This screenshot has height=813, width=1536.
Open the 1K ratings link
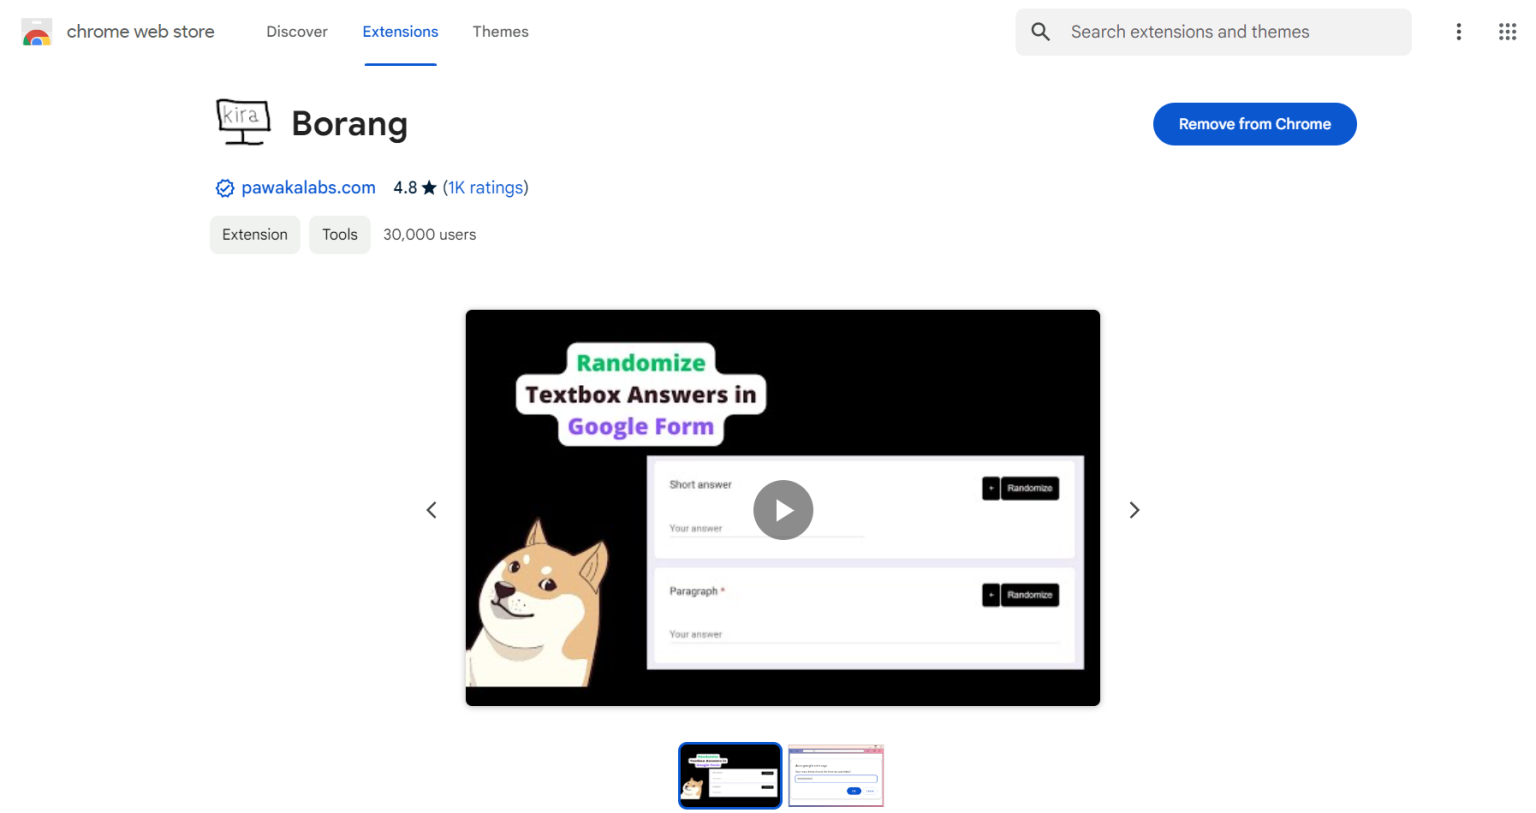coord(485,188)
